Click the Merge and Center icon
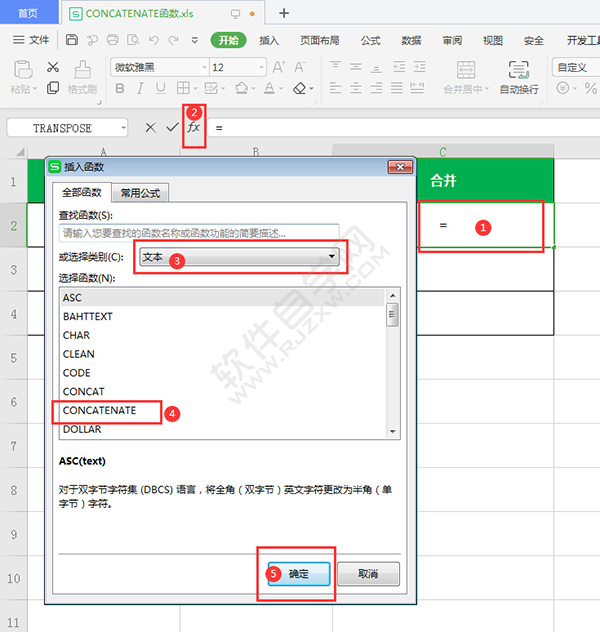This screenshot has height=632, width=600. tap(466, 70)
